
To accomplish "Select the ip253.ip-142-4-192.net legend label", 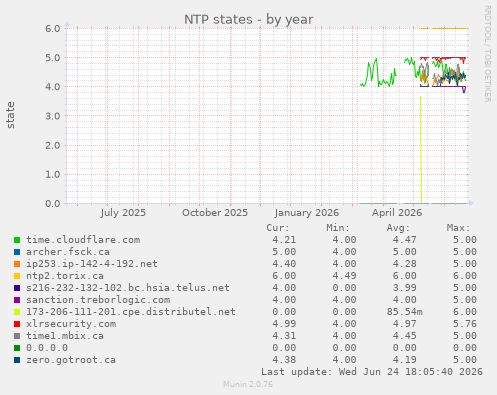I will click(x=92, y=264).
